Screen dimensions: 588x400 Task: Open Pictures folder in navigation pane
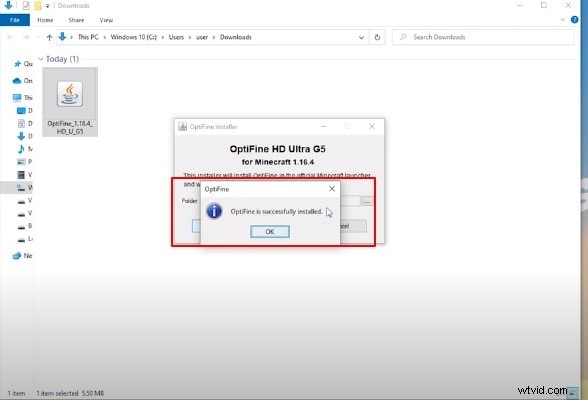[x=25, y=162]
